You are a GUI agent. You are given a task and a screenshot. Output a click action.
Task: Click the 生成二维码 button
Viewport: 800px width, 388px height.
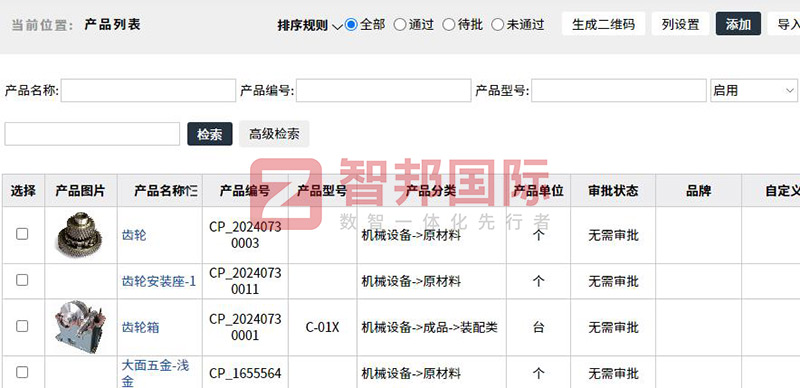pyautogui.click(x=604, y=24)
